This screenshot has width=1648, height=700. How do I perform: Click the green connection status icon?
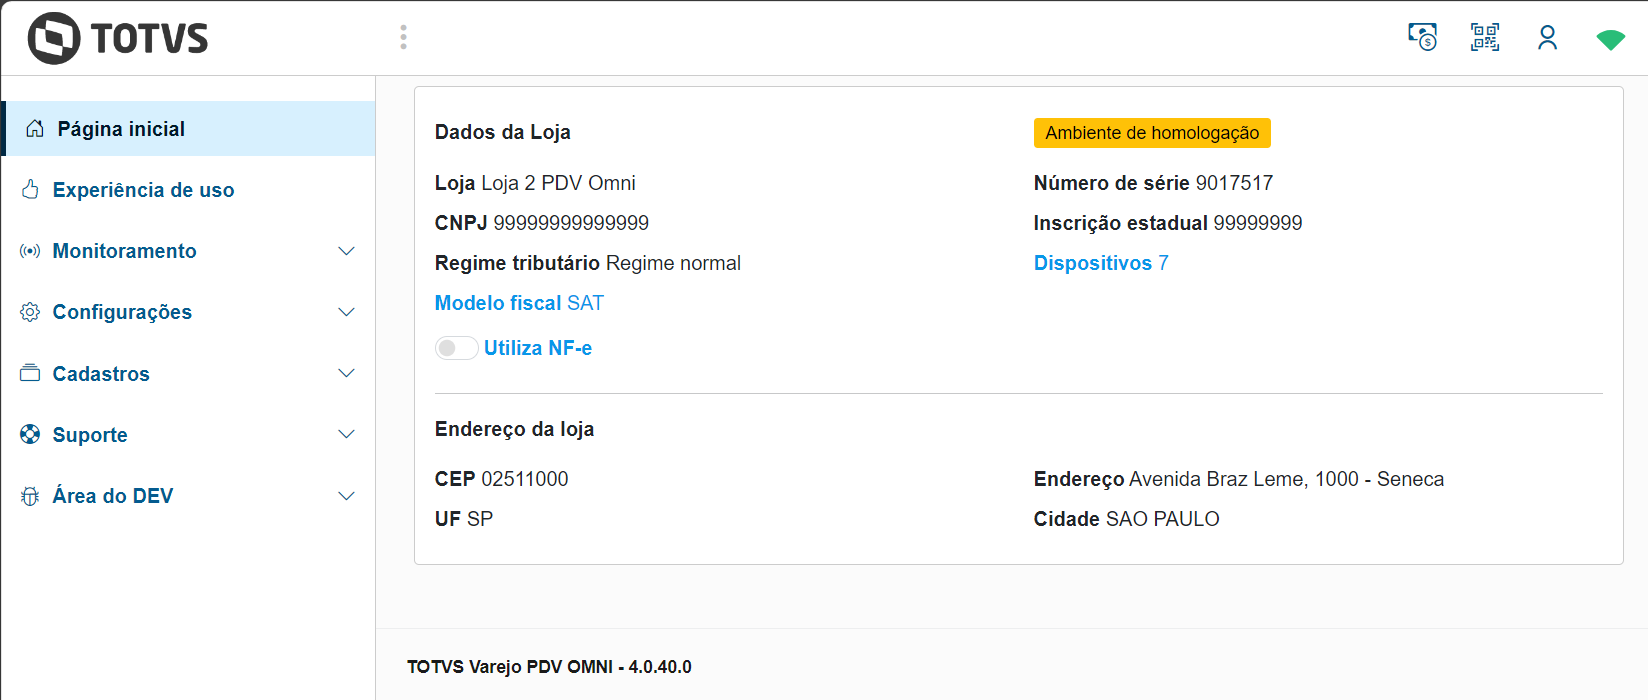(1610, 39)
